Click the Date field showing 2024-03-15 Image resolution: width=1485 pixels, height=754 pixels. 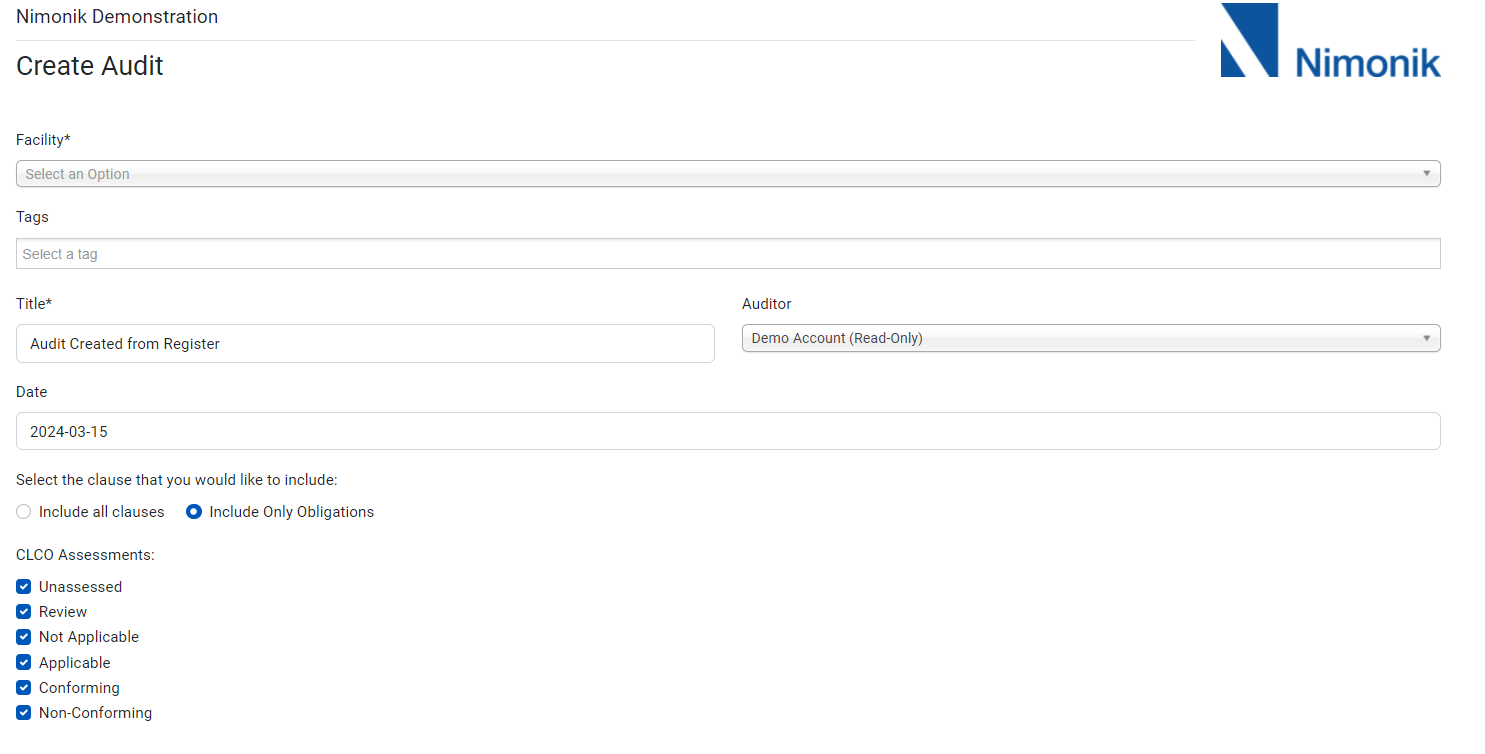tap(728, 431)
